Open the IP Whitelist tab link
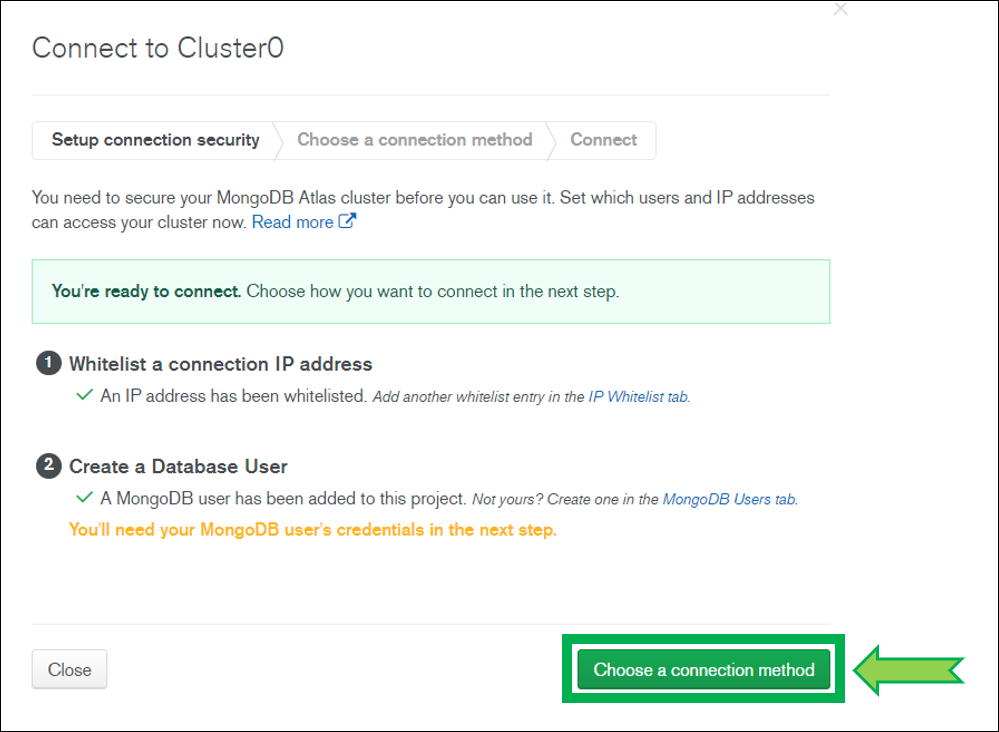 (x=638, y=397)
